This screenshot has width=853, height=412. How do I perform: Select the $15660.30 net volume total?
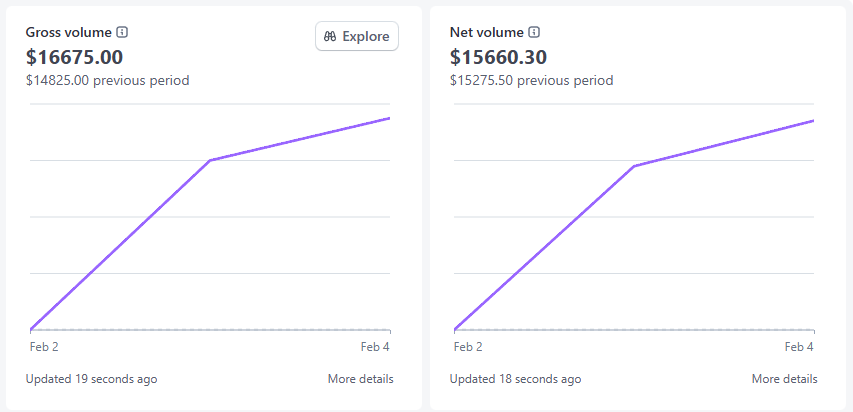498,57
